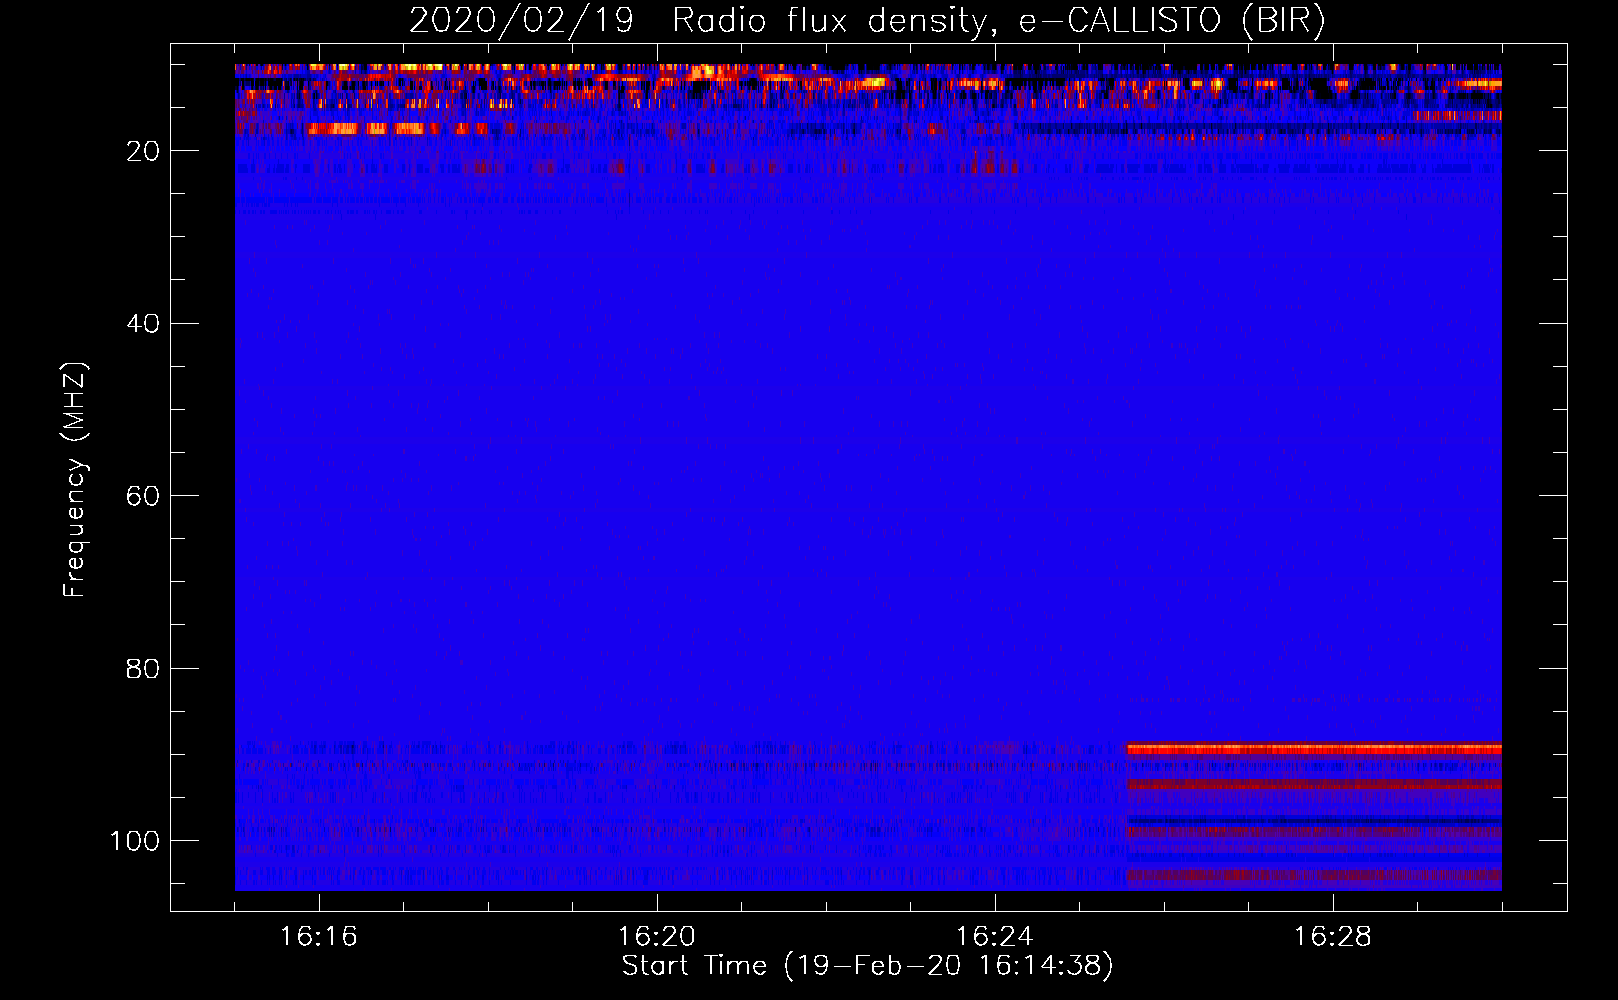Click the 60 frequency tick label

point(144,496)
